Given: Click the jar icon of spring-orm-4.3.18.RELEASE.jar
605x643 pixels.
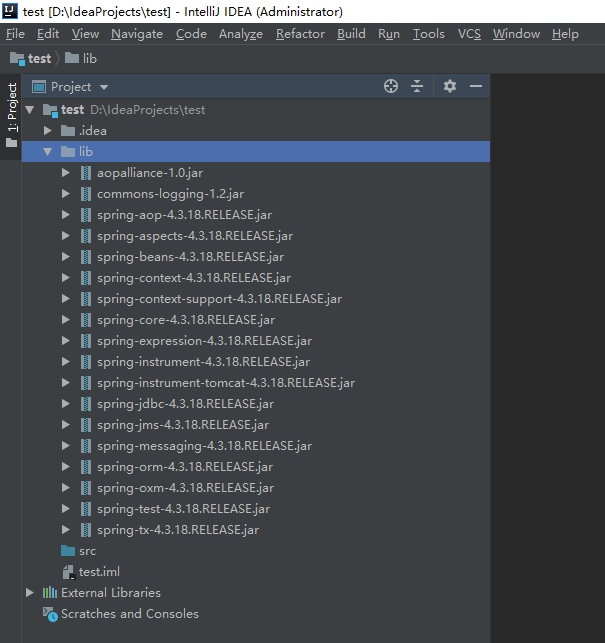Looking at the screenshot, I should click(86, 467).
